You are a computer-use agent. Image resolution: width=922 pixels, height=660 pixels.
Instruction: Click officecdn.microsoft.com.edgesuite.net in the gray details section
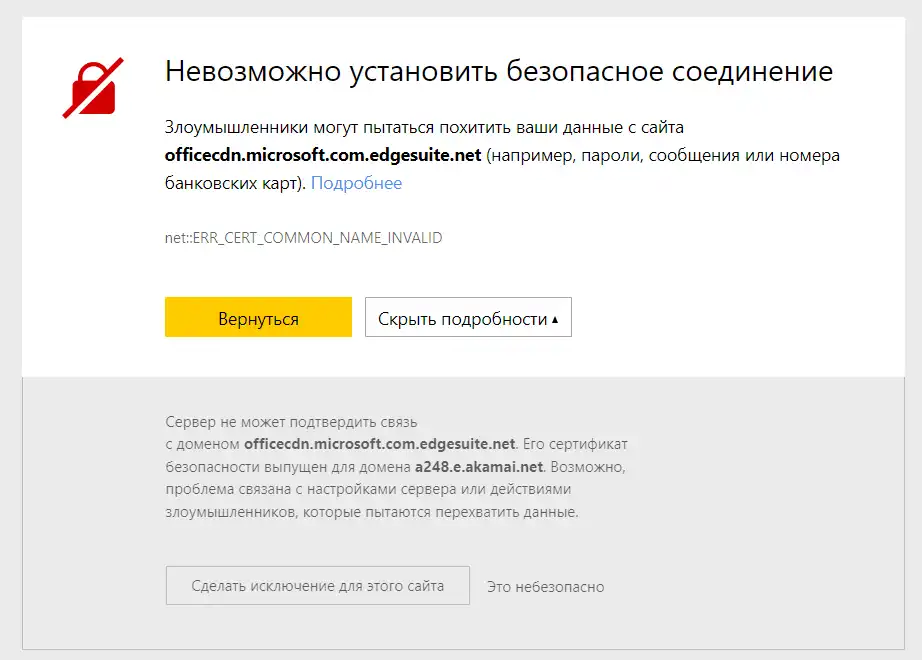(379, 444)
